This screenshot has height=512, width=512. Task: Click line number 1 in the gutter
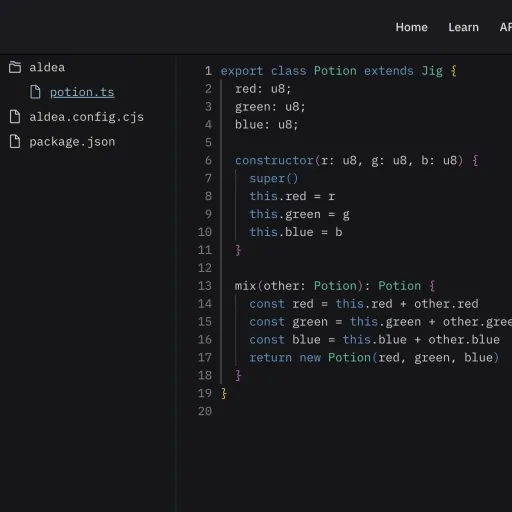tap(208, 71)
